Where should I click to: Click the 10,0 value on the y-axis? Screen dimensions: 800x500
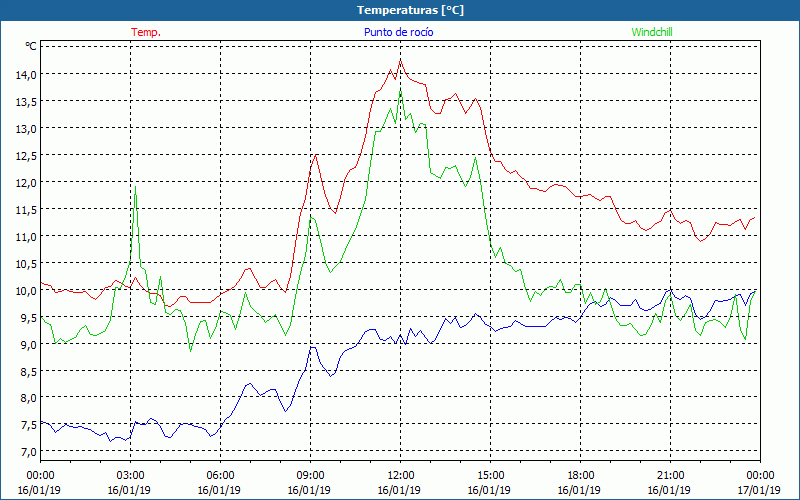[26, 290]
